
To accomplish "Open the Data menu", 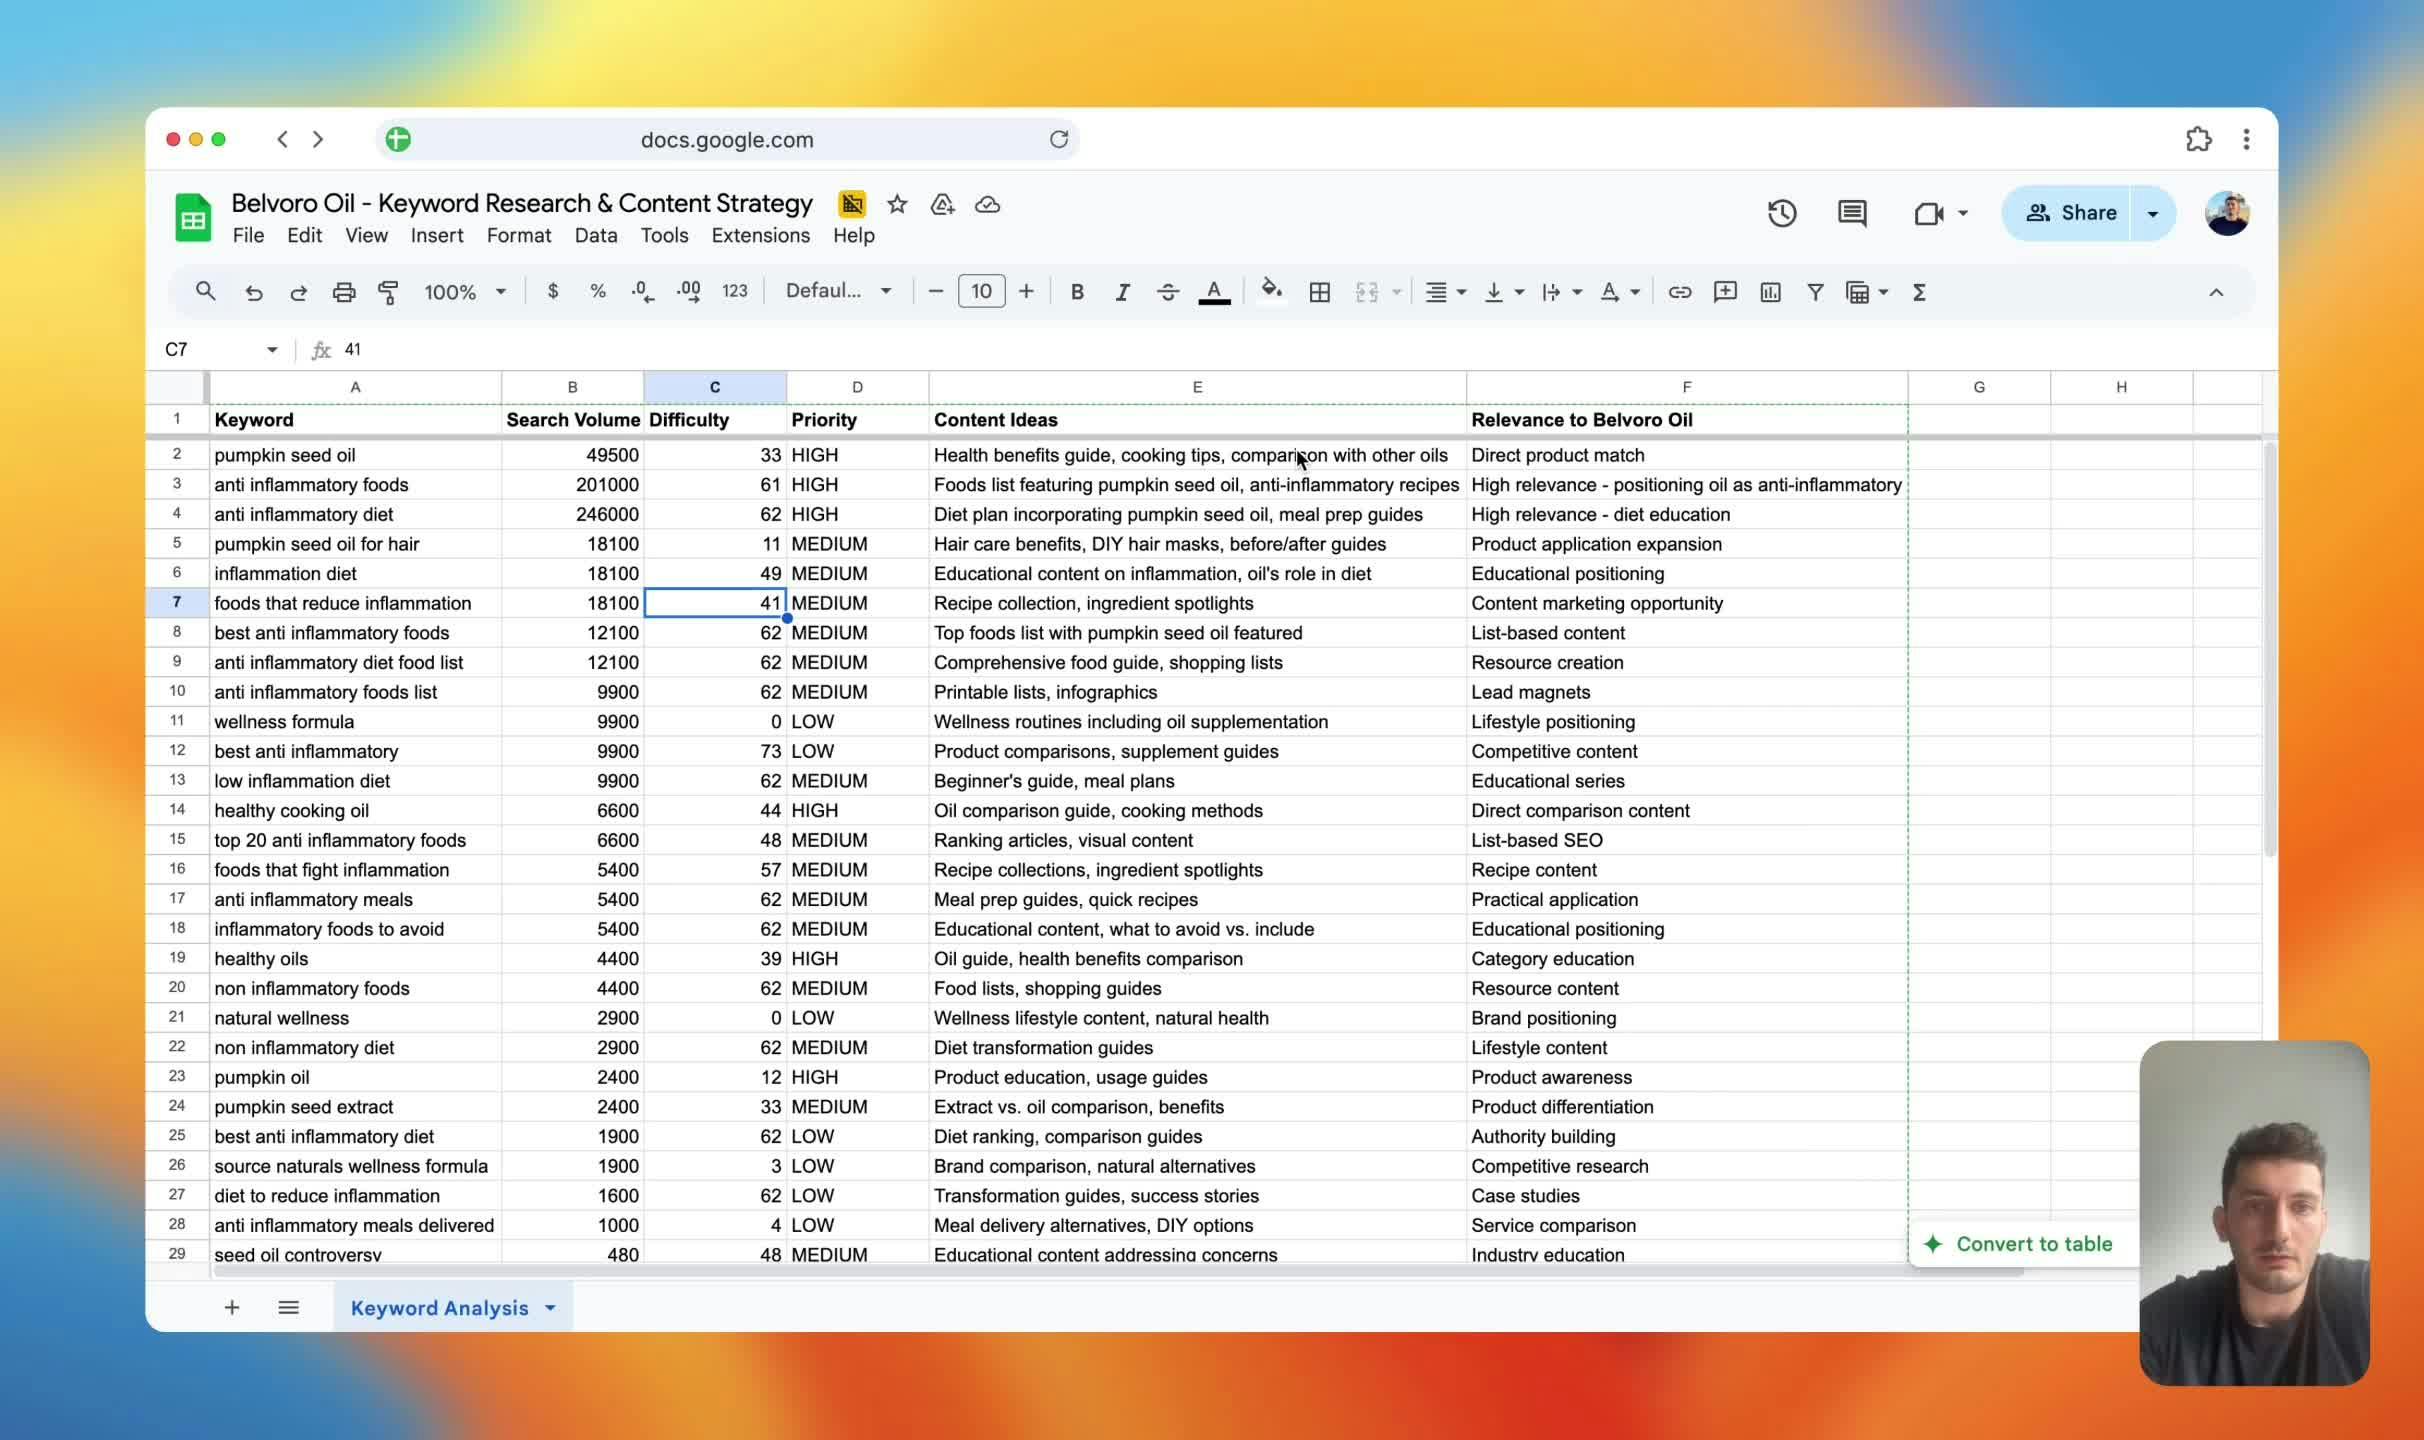I will [x=596, y=235].
